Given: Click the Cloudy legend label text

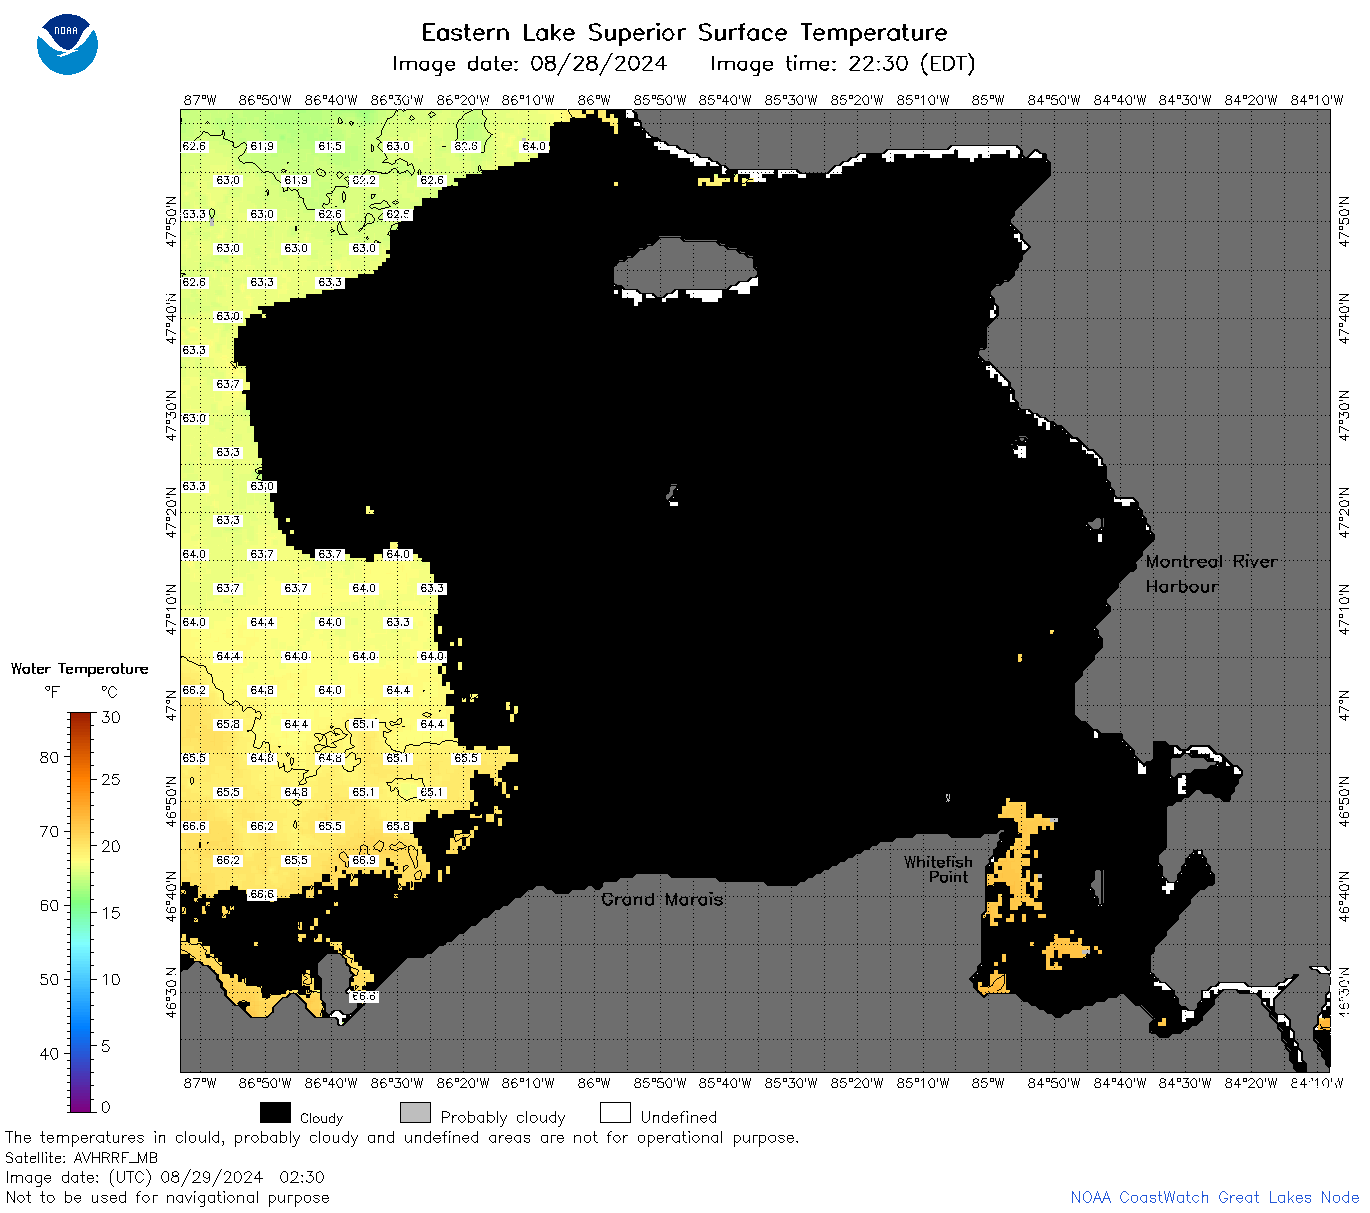Looking at the screenshot, I should [321, 1118].
